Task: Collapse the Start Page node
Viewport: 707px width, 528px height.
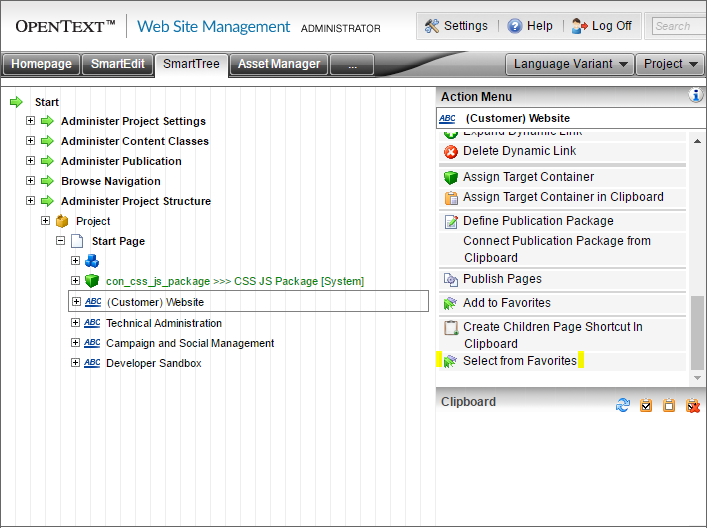Action: pos(60,240)
